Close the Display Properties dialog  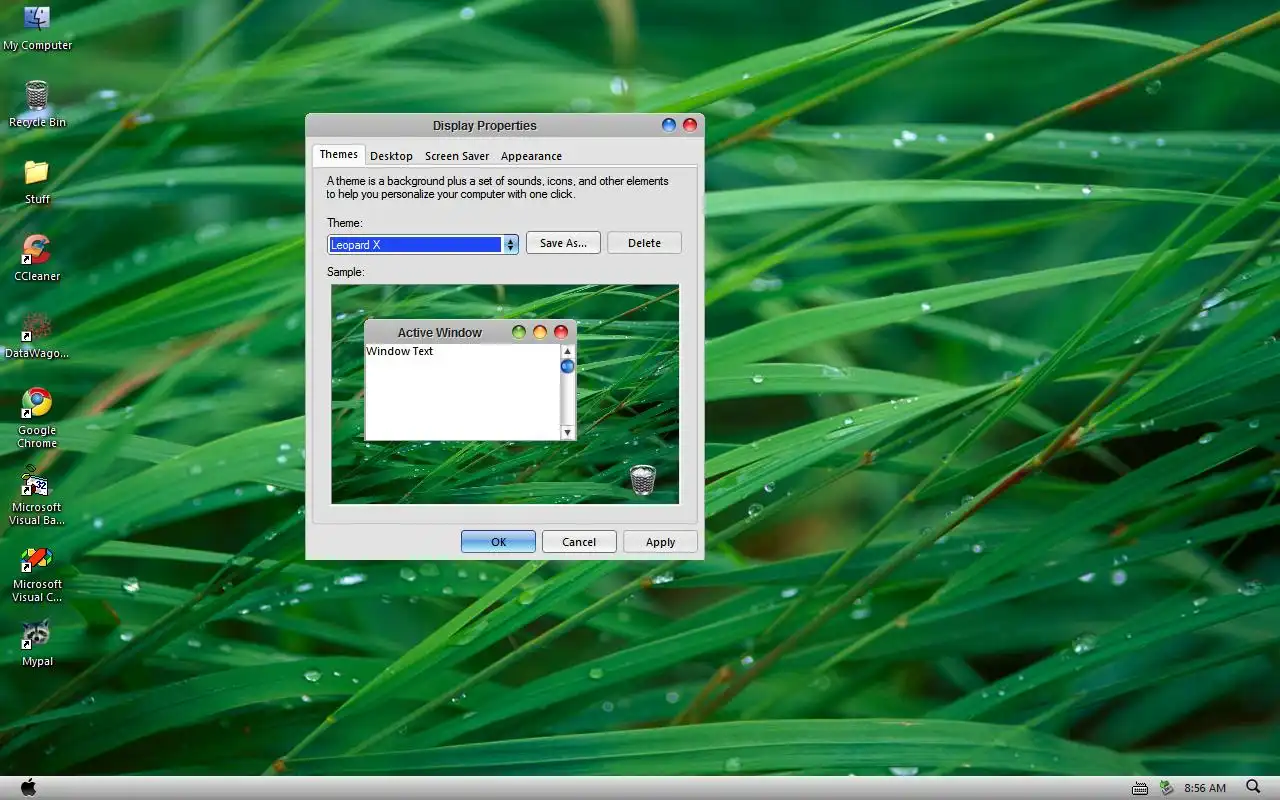[x=690, y=125]
